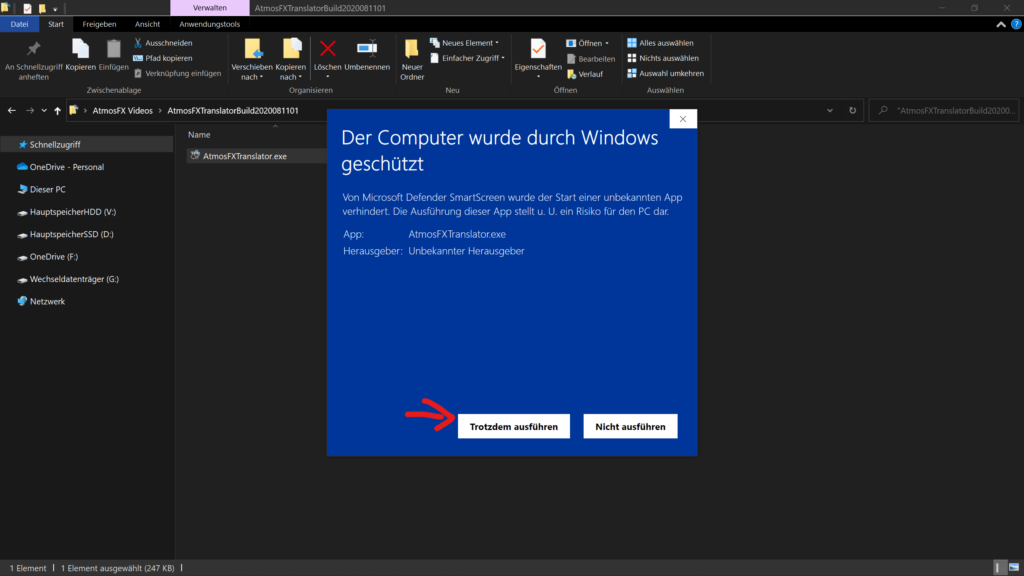Click Trotzdem ausführen in SmartScreen dialog
This screenshot has width=1024, height=576.
tap(514, 426)
